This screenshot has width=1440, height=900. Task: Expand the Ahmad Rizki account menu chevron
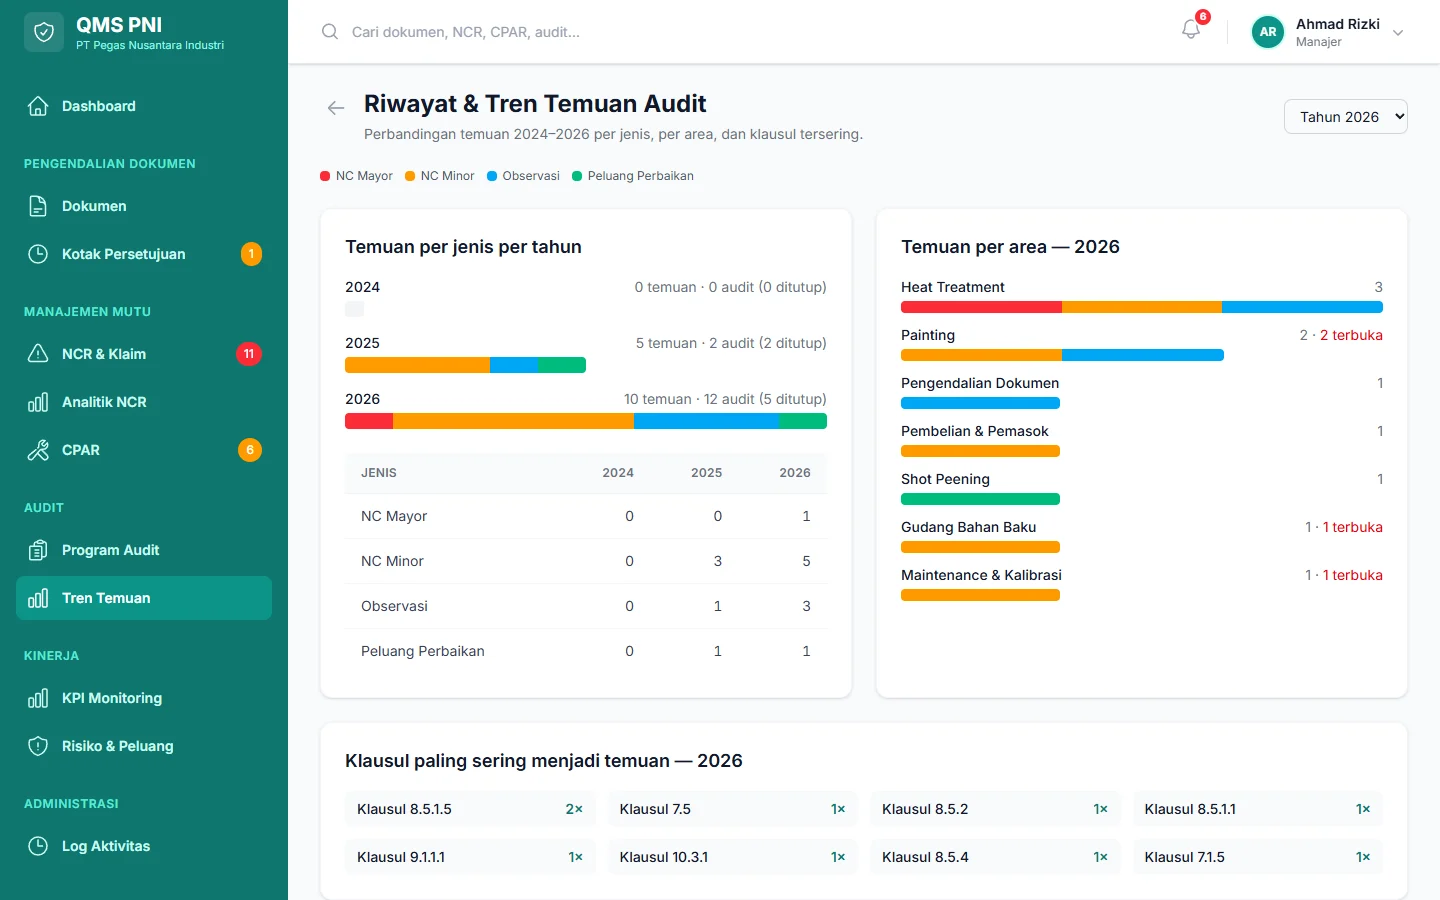coord(1398,33)
